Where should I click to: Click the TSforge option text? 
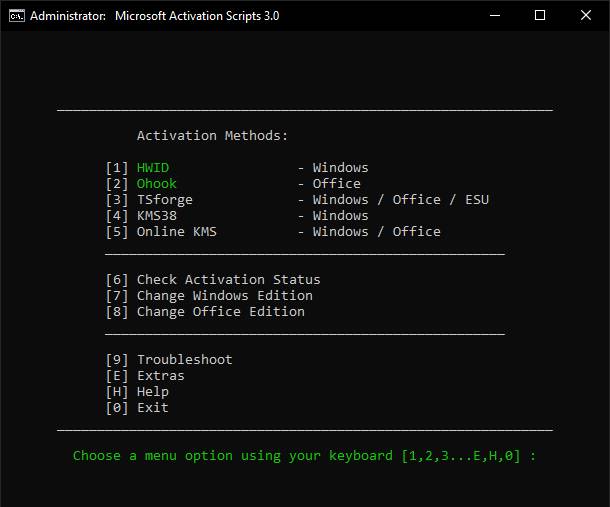165,200
